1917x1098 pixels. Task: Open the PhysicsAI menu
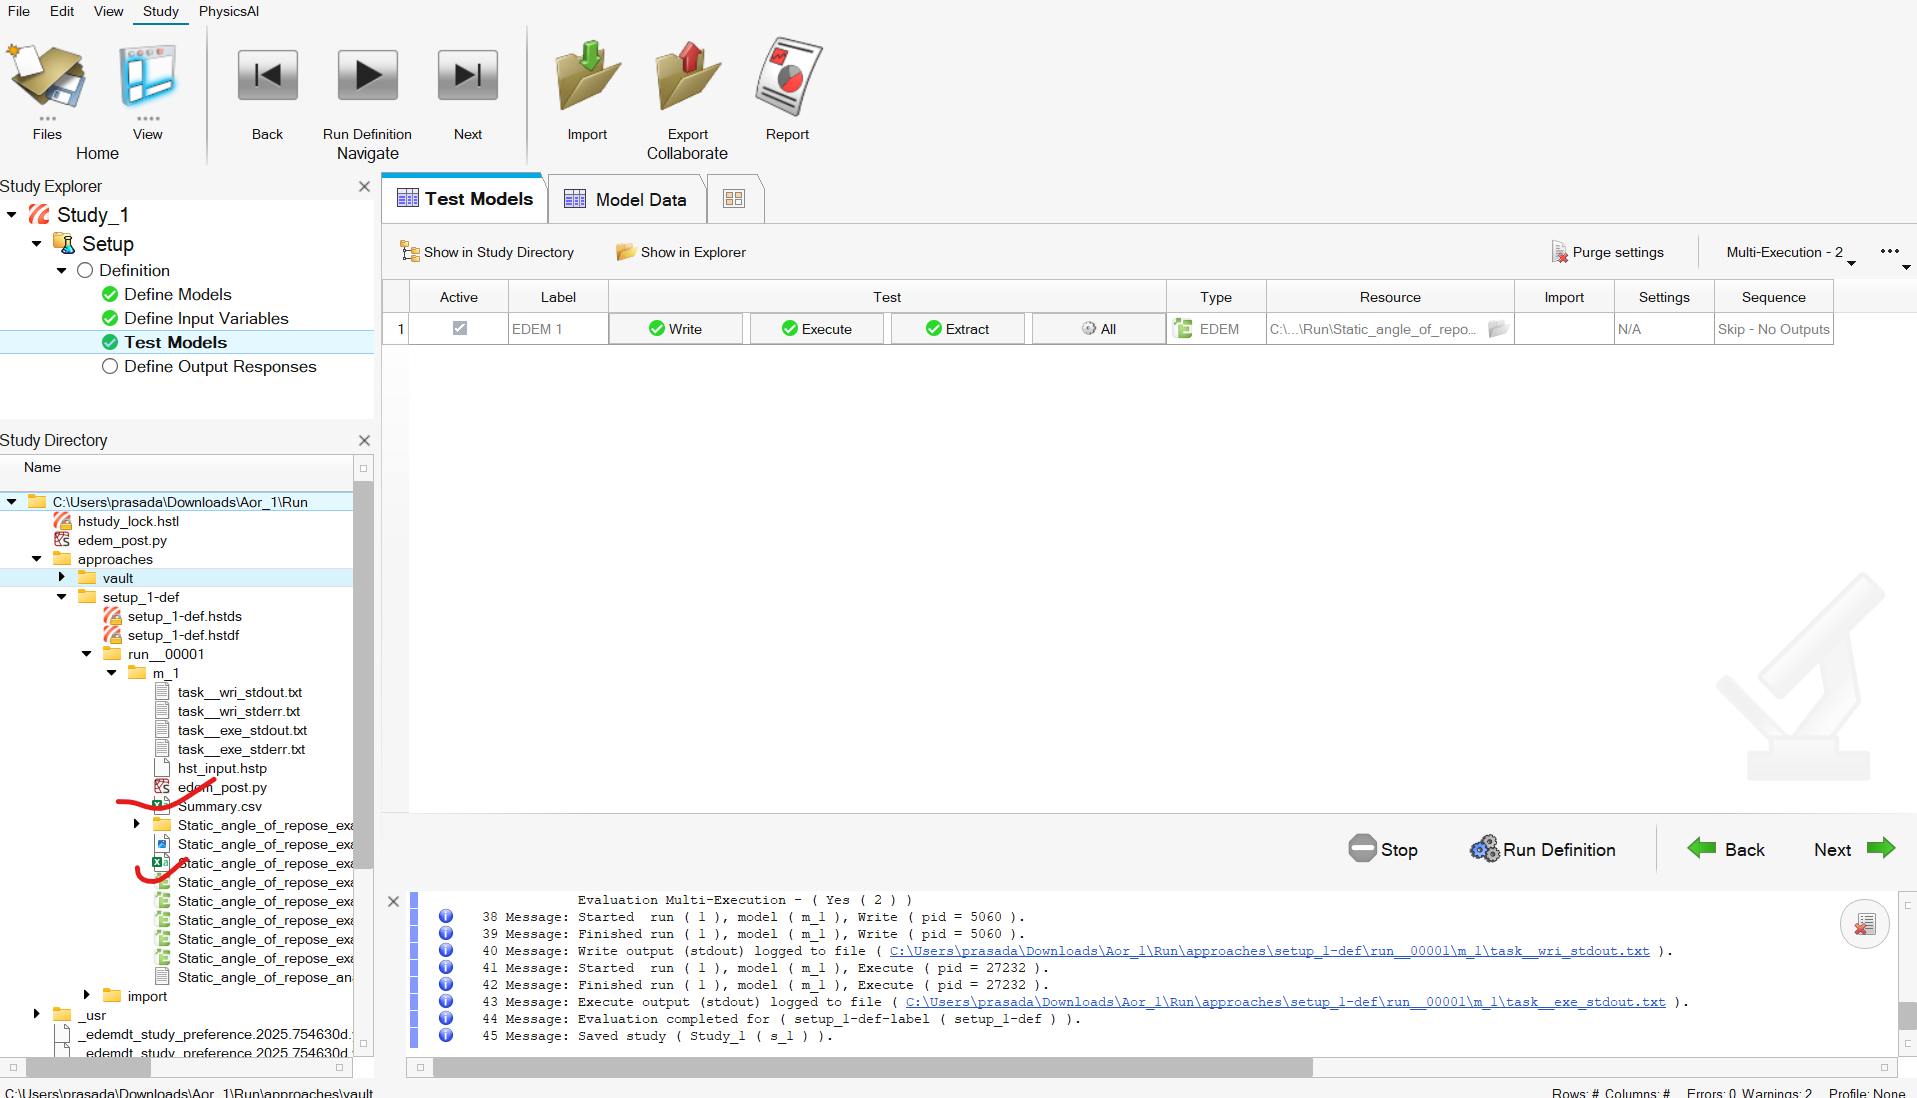tap(228, 11)
